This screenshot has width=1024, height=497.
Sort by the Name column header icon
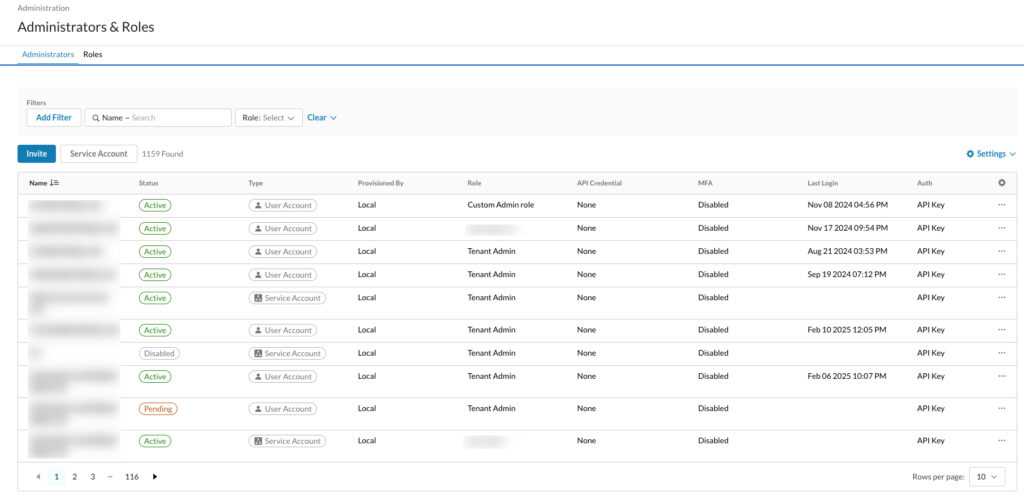pyautogui.click(x=55, y=184)
